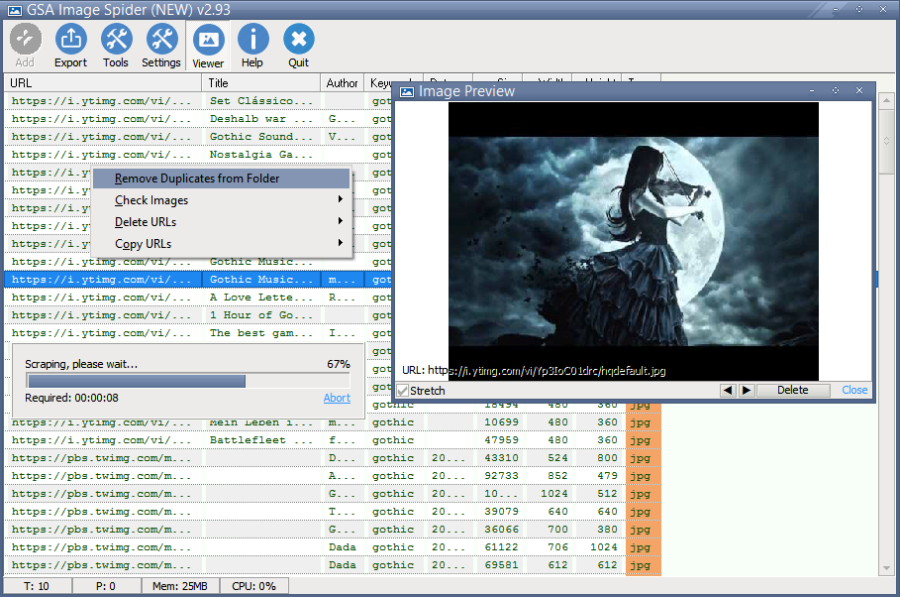Open the Tools menu icon
The image size is (900, 597).
(x=116, y=46)
